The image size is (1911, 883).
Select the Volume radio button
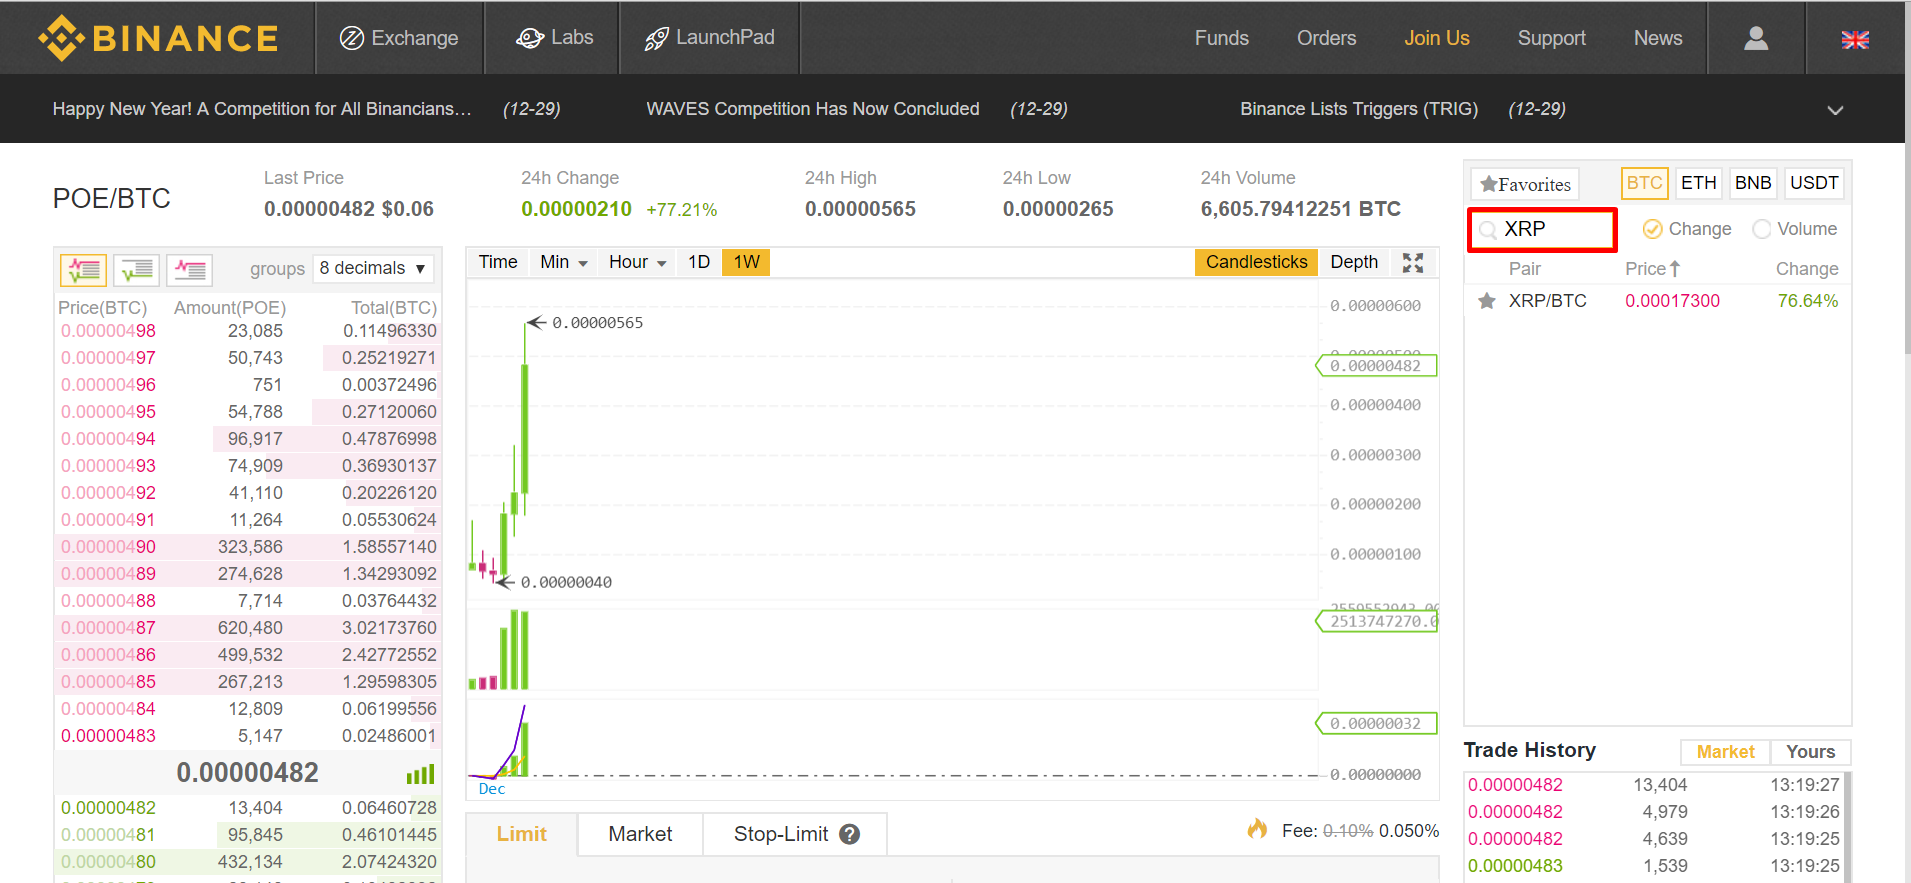click(x=1762, y=229)
